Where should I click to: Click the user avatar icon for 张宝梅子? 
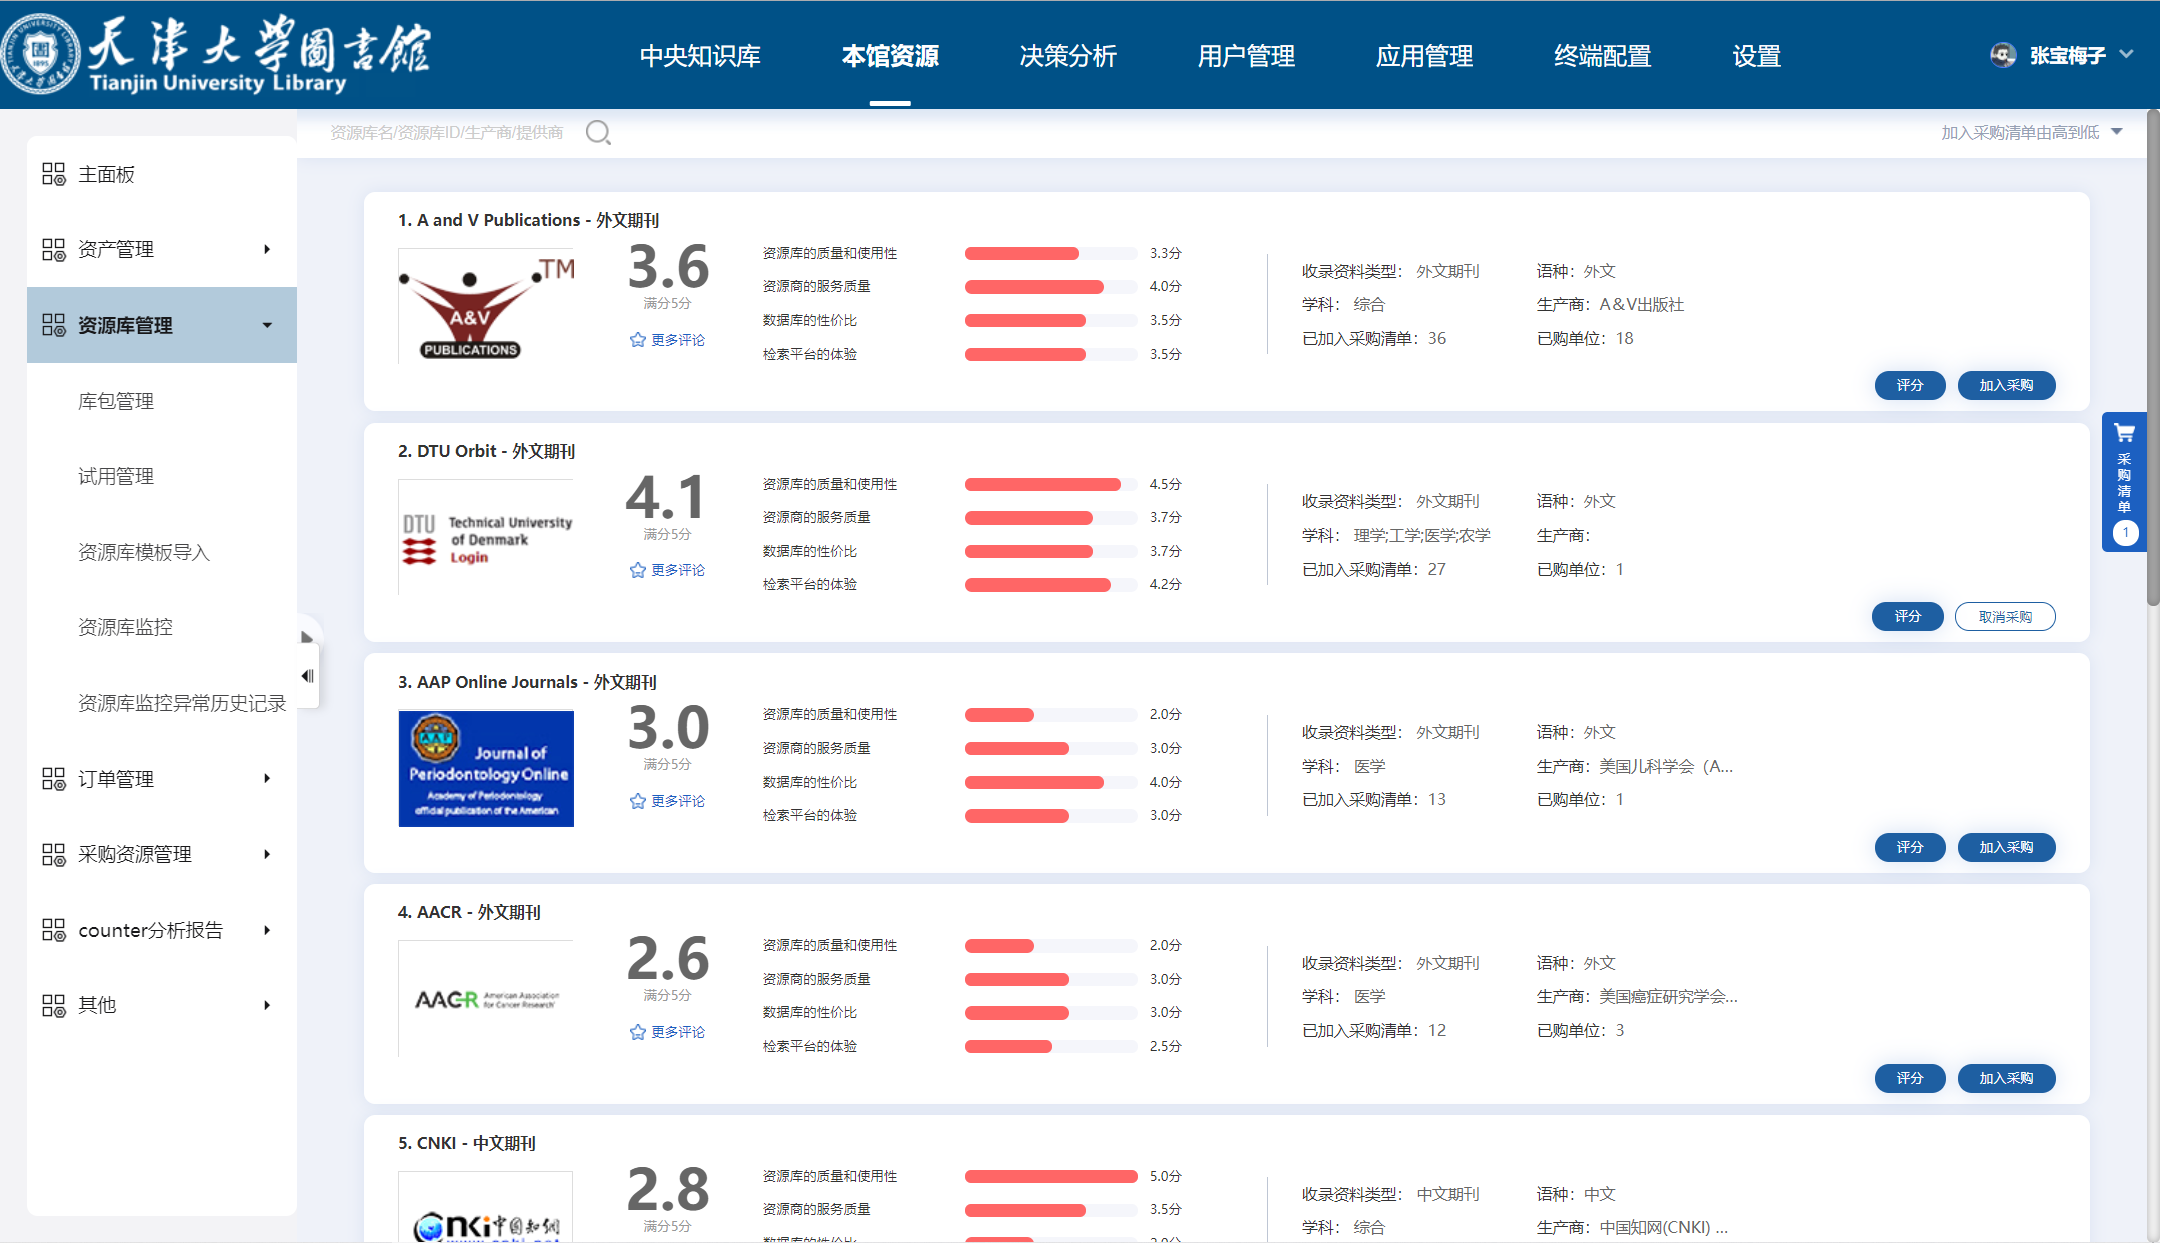click(2002, 56)
